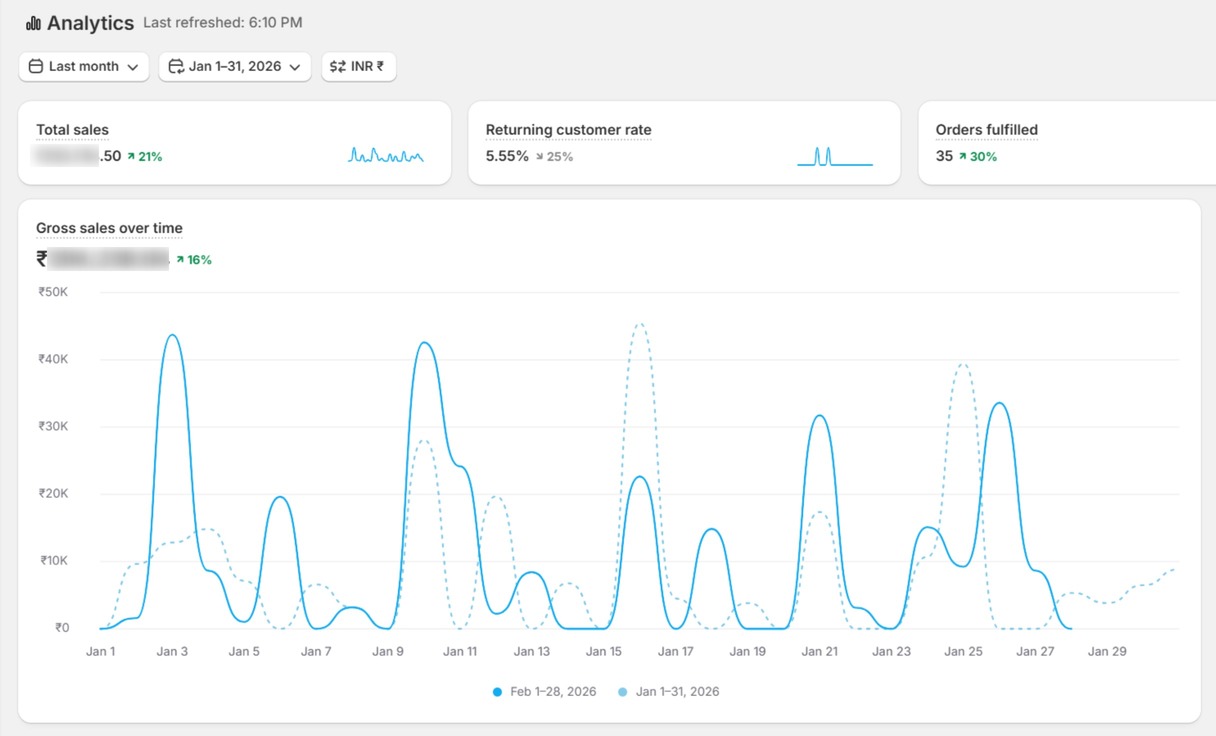Open the INR ₹ currency selector
Viewport: 1216px width, 736px height.
[359, 67]
